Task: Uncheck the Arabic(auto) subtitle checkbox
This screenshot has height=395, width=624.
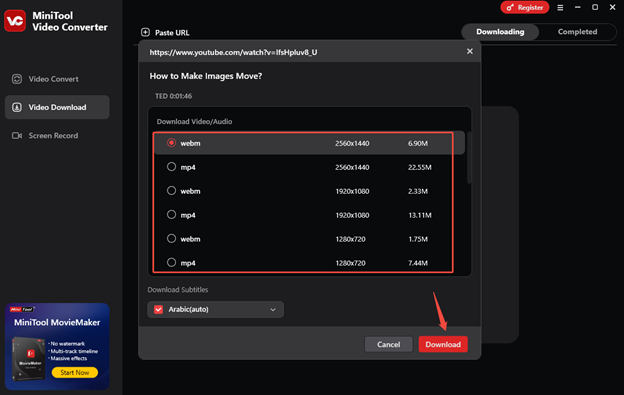Action: tap(158, 309)
